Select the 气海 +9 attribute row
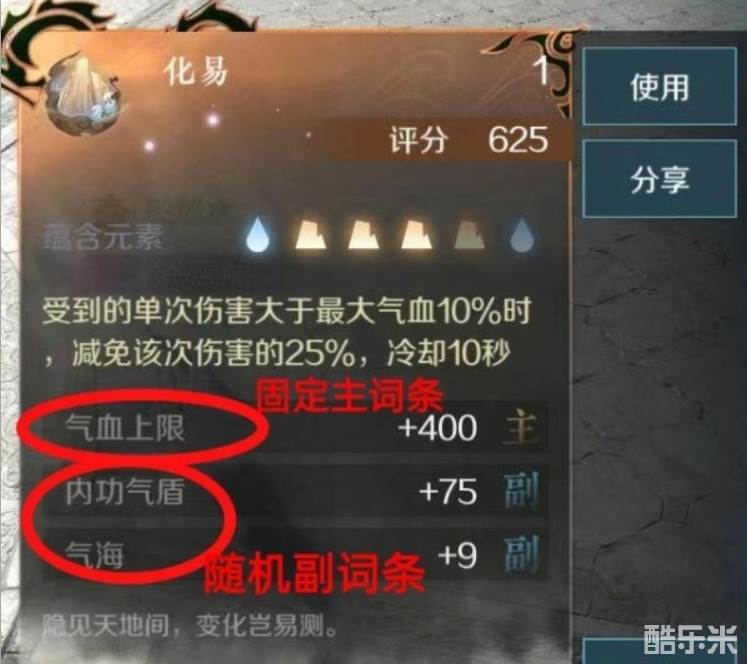747x664 pixels. 295,554
